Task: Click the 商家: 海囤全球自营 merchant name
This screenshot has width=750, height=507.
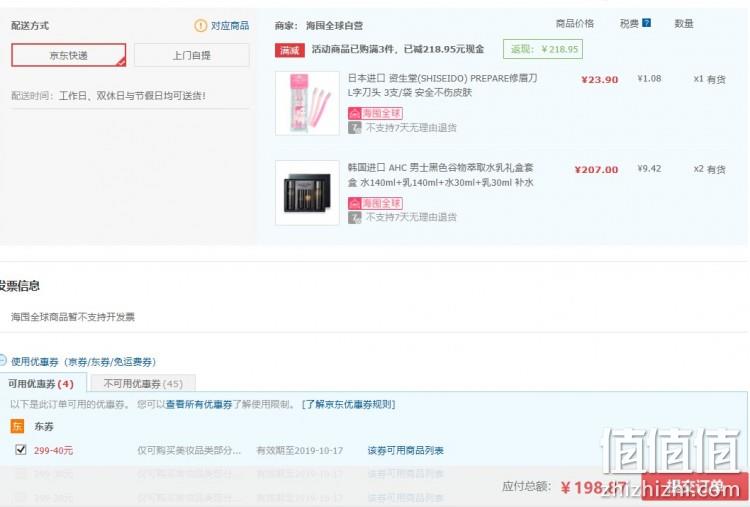Action: (x=319, y=26)
